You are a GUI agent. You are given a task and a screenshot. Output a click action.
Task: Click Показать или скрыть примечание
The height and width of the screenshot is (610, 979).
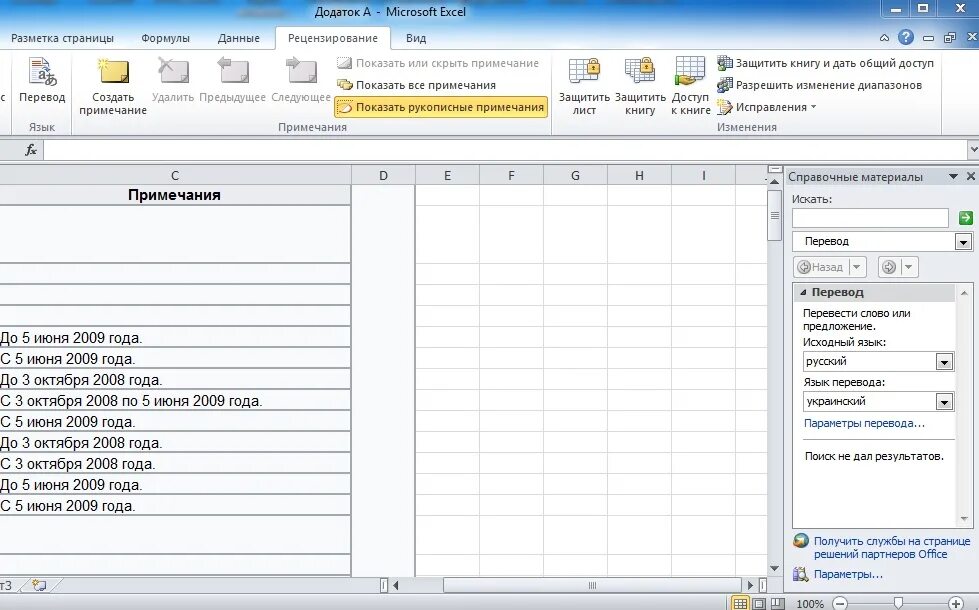(x=438, y=63)
